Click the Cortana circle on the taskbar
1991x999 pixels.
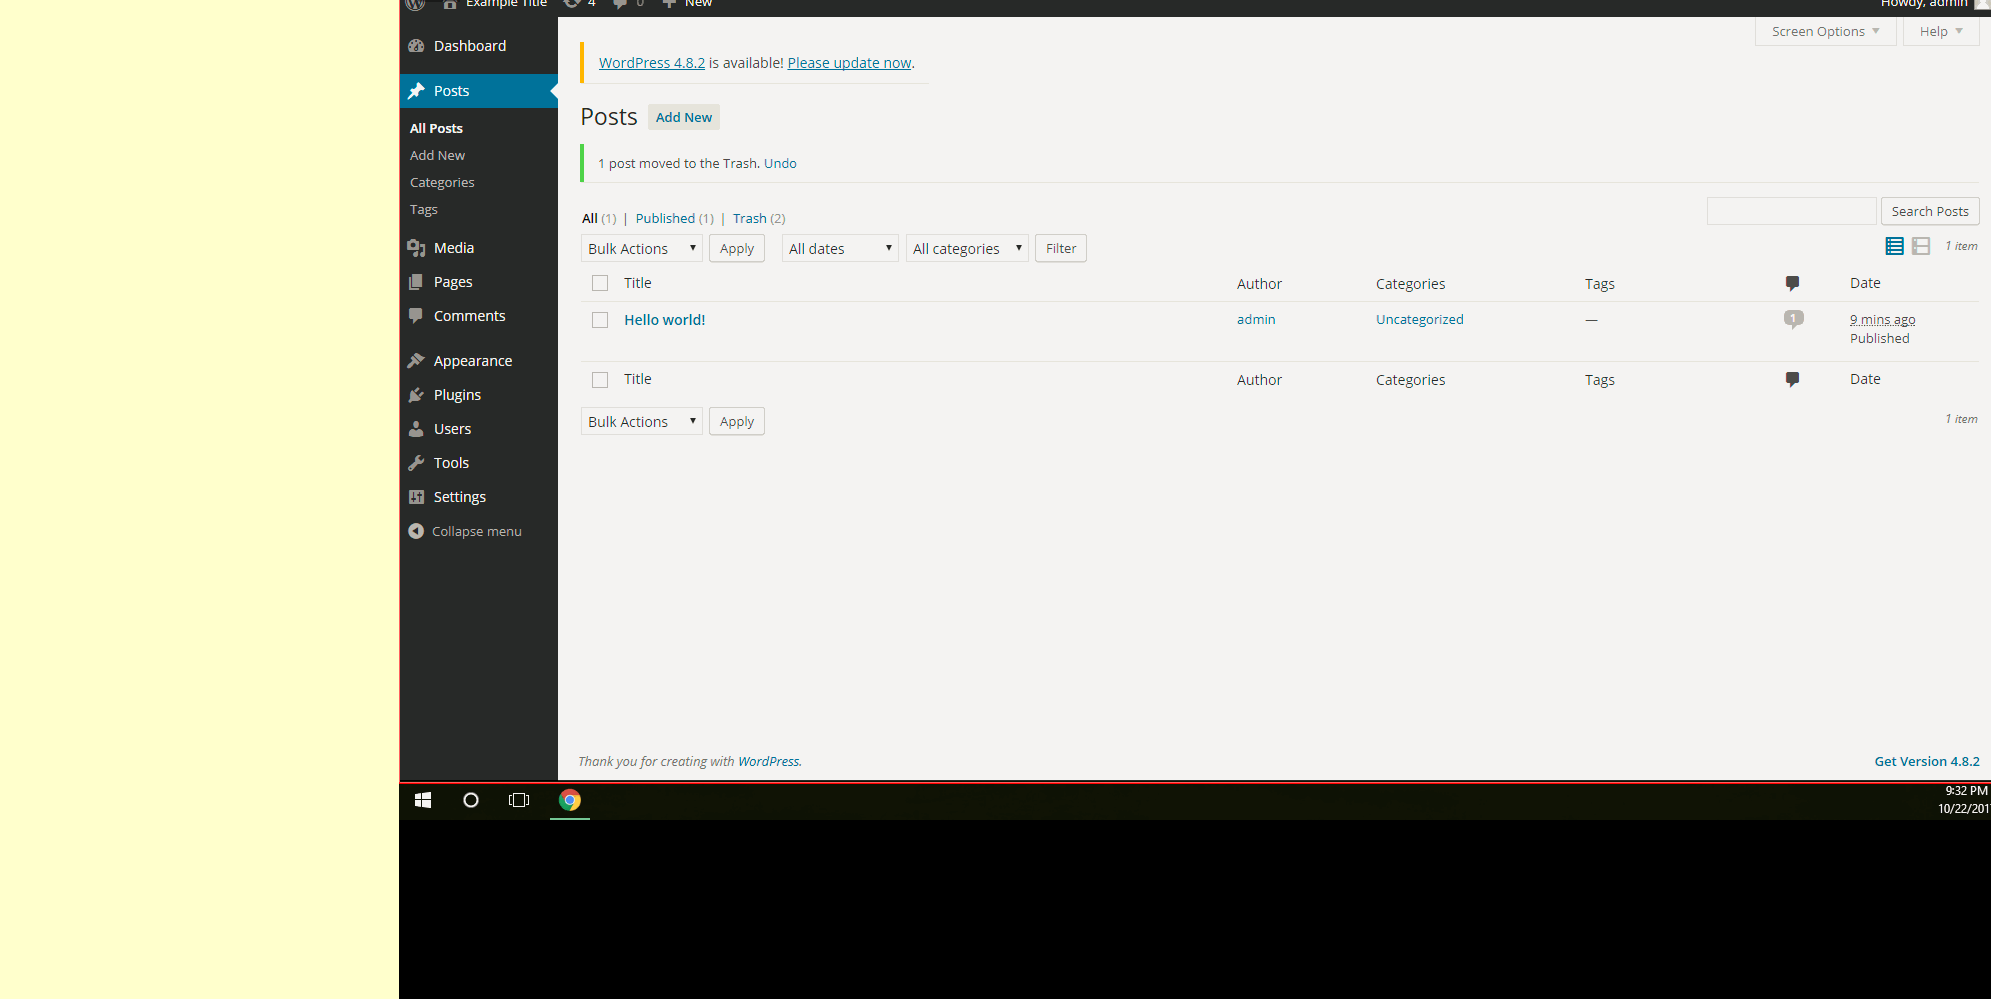point(471,800)
